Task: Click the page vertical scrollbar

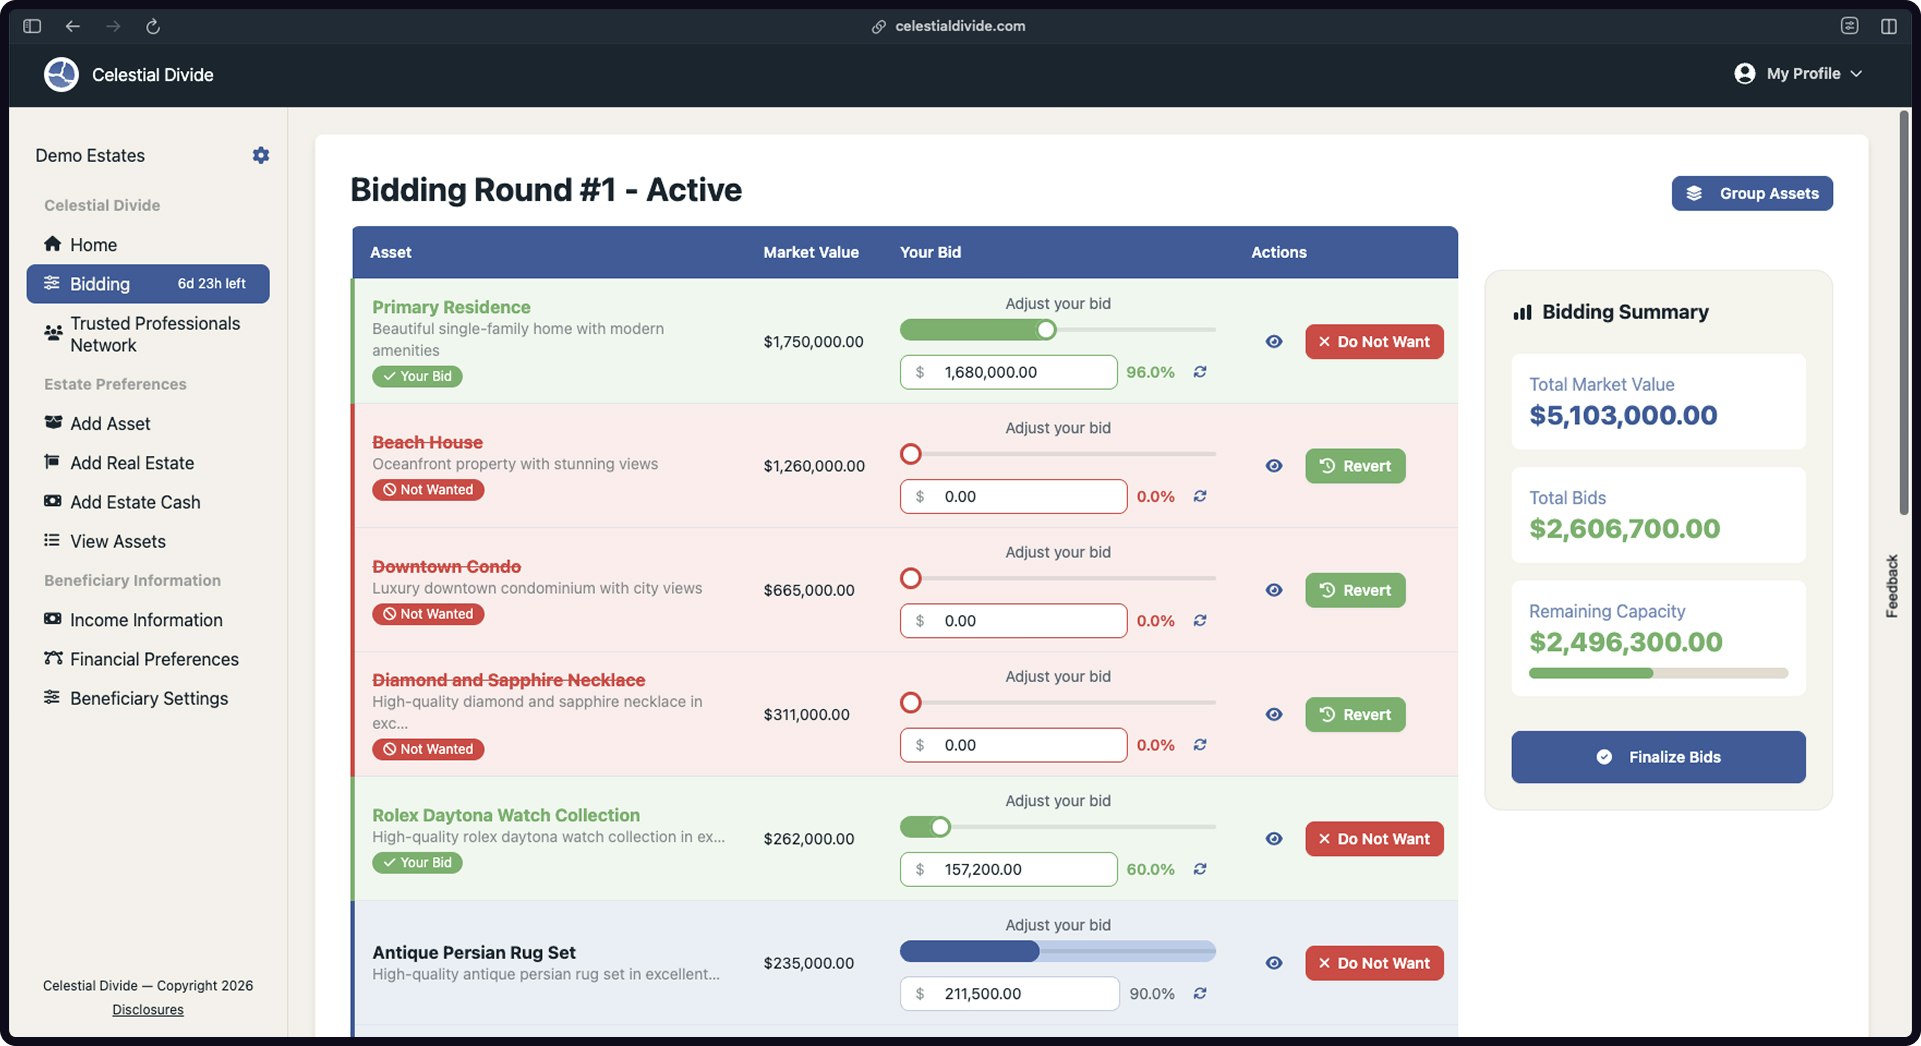Action: pyautogui.click(x=1904, y=313)
